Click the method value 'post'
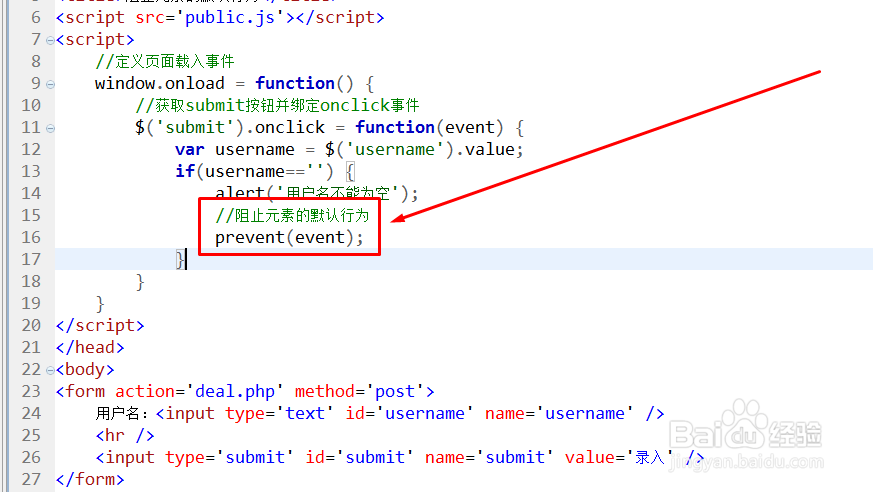This screenshot has width=873, height=492. [x=395, y=391]
